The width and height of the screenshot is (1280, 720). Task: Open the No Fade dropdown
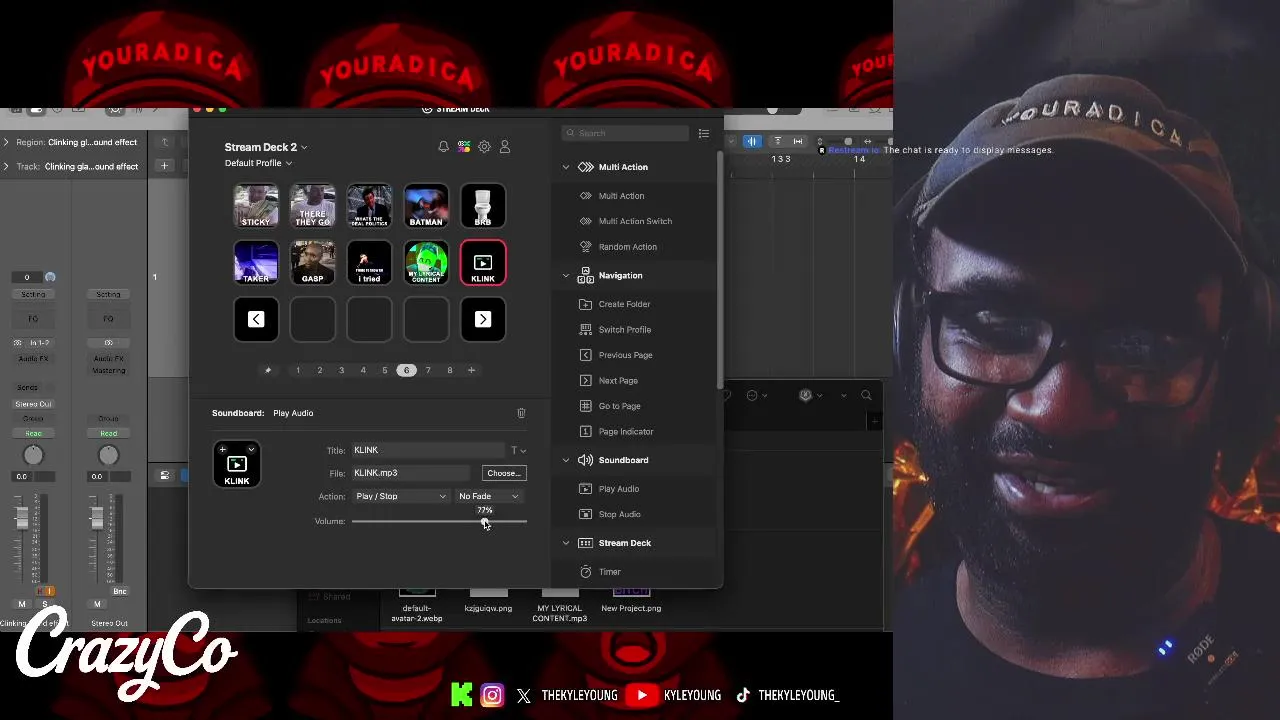[x=488, y=496]
